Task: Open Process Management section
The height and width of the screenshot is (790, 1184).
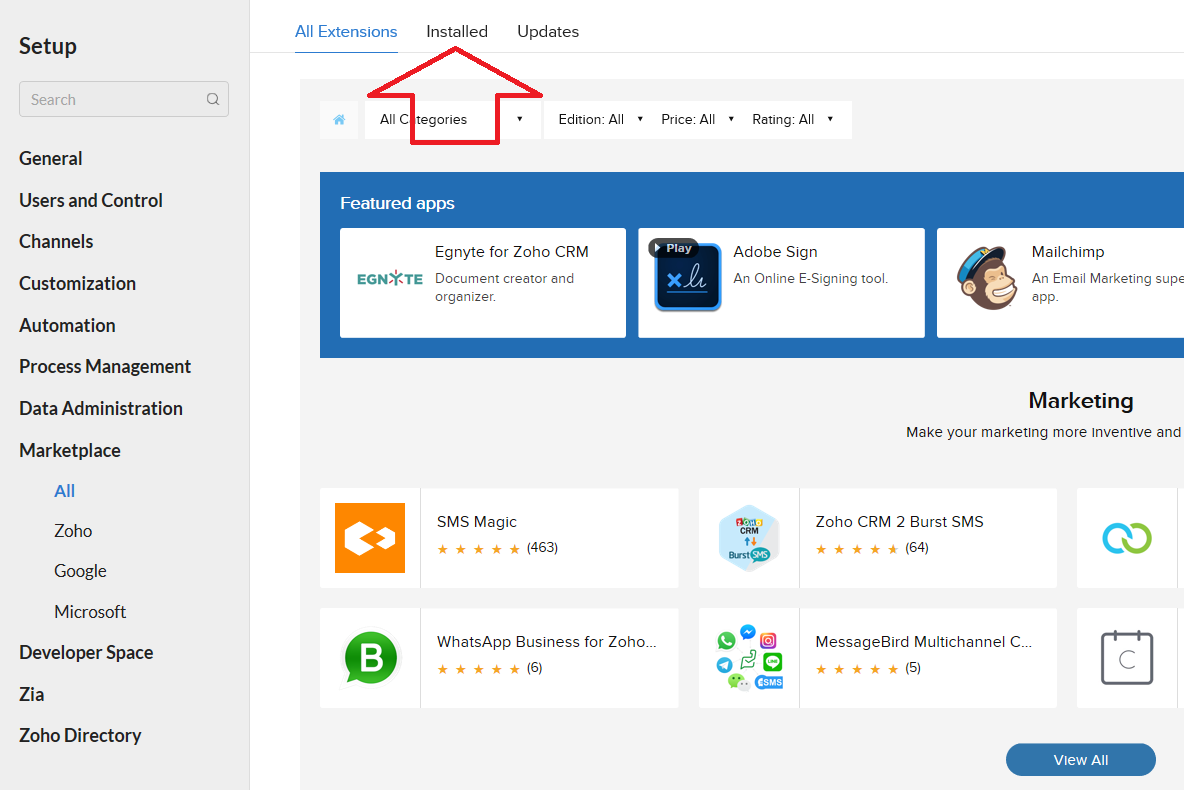Action: pyautogui.click(x=105, y=366)
